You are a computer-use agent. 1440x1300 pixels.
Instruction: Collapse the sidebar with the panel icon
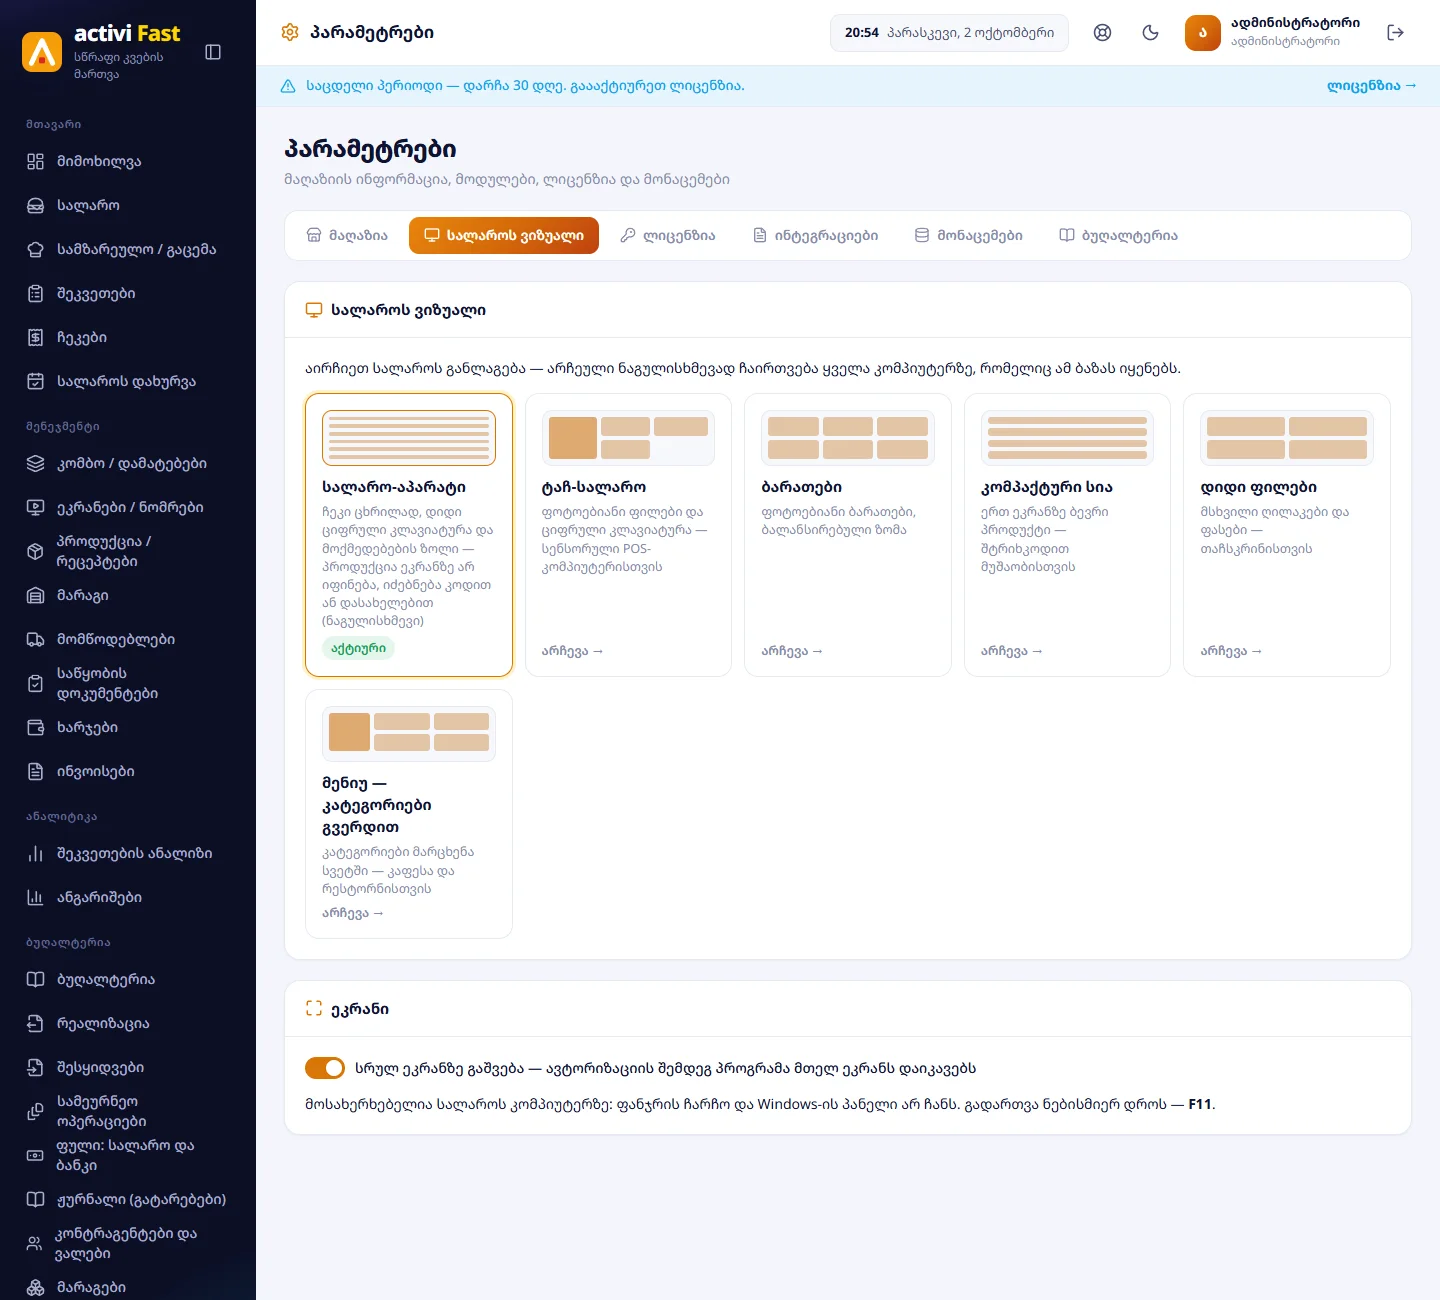click(x=213, y=52)
